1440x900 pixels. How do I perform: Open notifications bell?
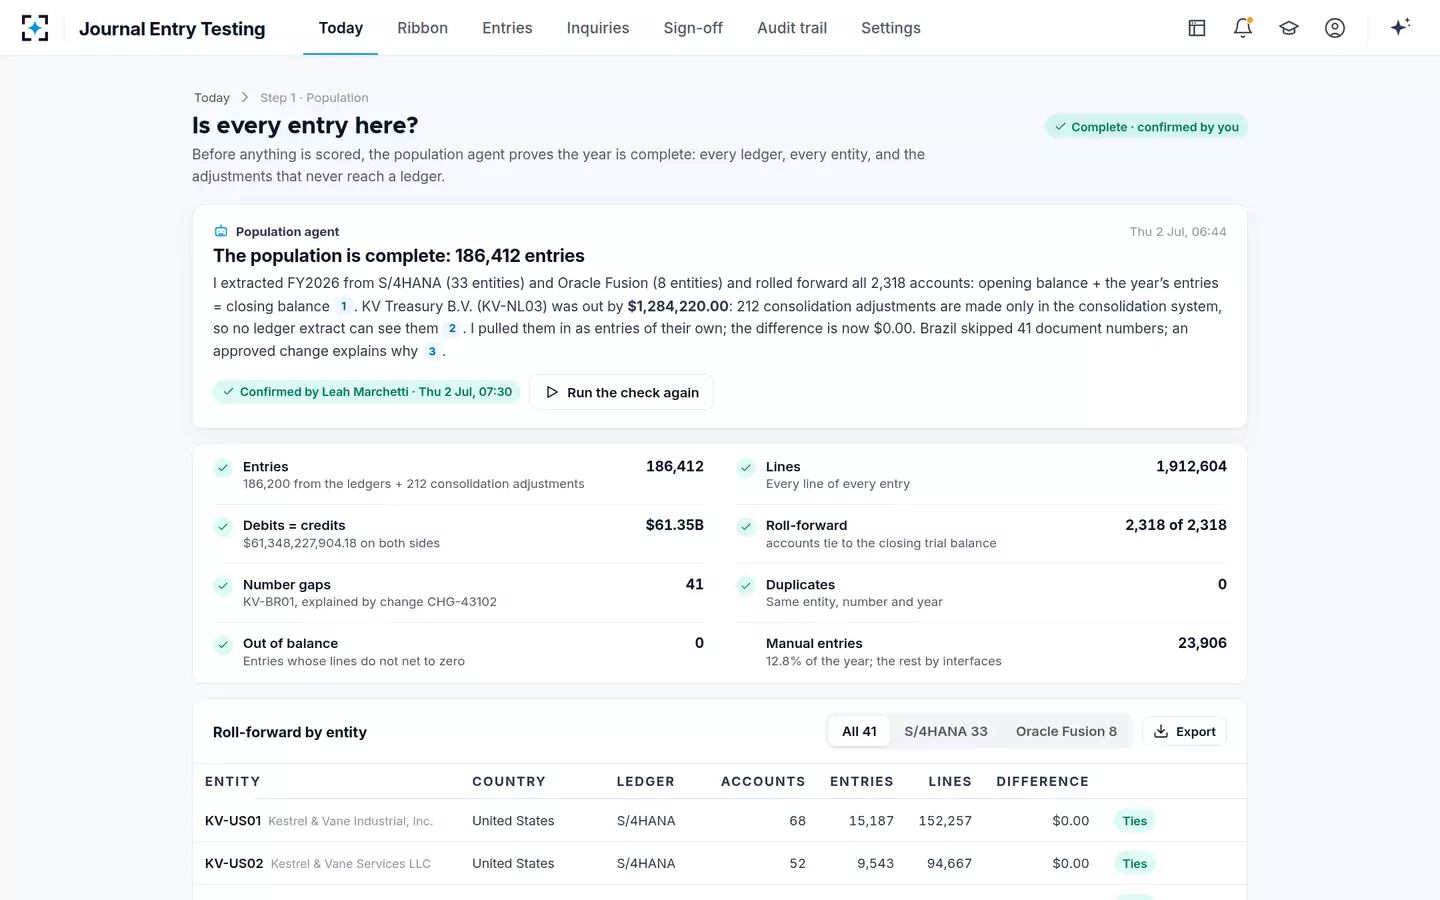1243,28
